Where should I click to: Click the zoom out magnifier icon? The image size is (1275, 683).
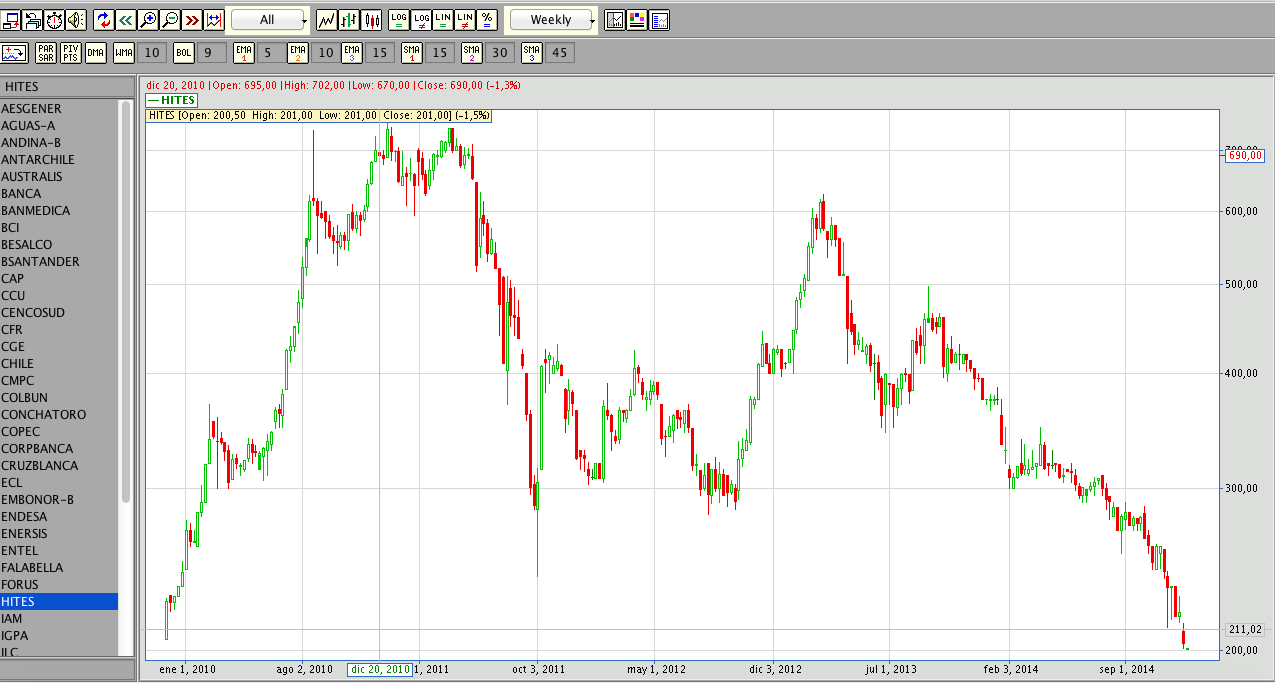[170, 20]
